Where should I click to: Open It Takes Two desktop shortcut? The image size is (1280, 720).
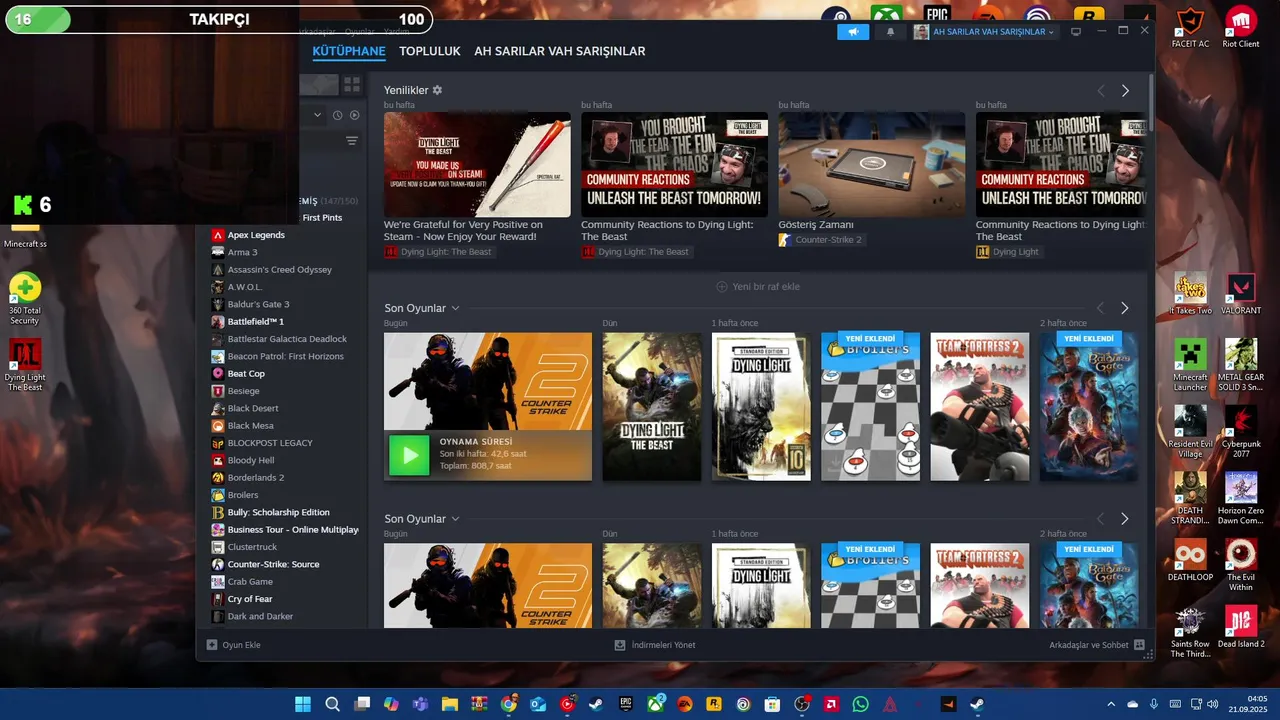(1190, 294)
